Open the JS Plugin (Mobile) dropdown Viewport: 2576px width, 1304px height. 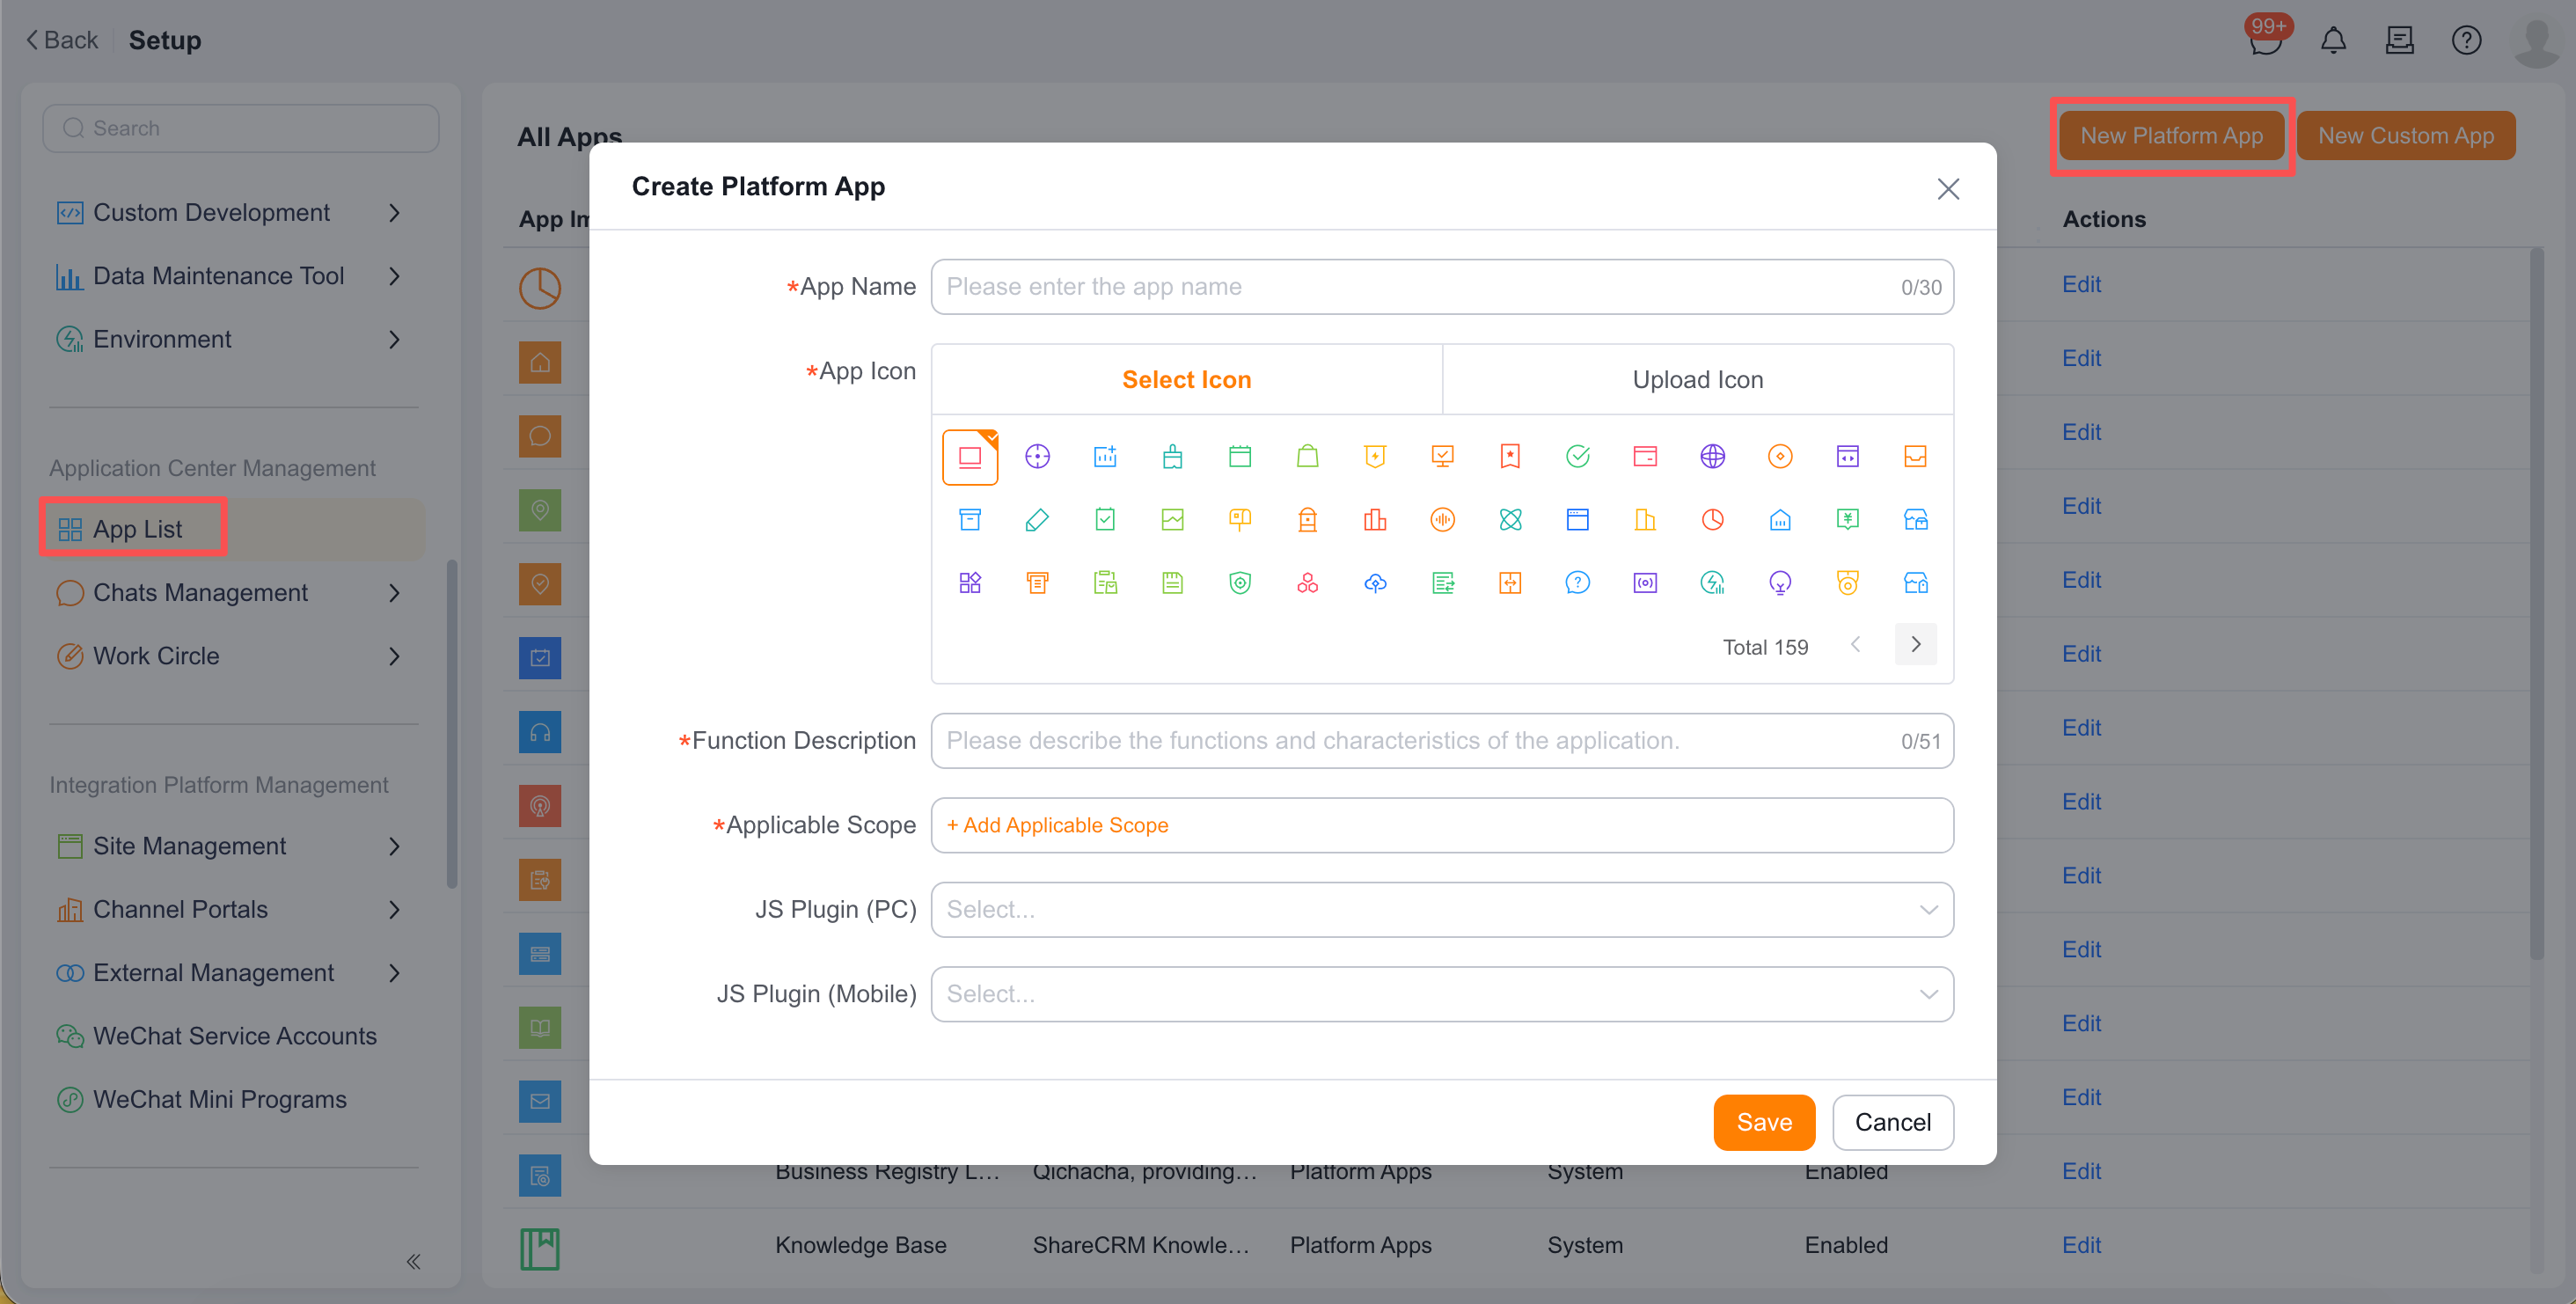coord(1442,993)
